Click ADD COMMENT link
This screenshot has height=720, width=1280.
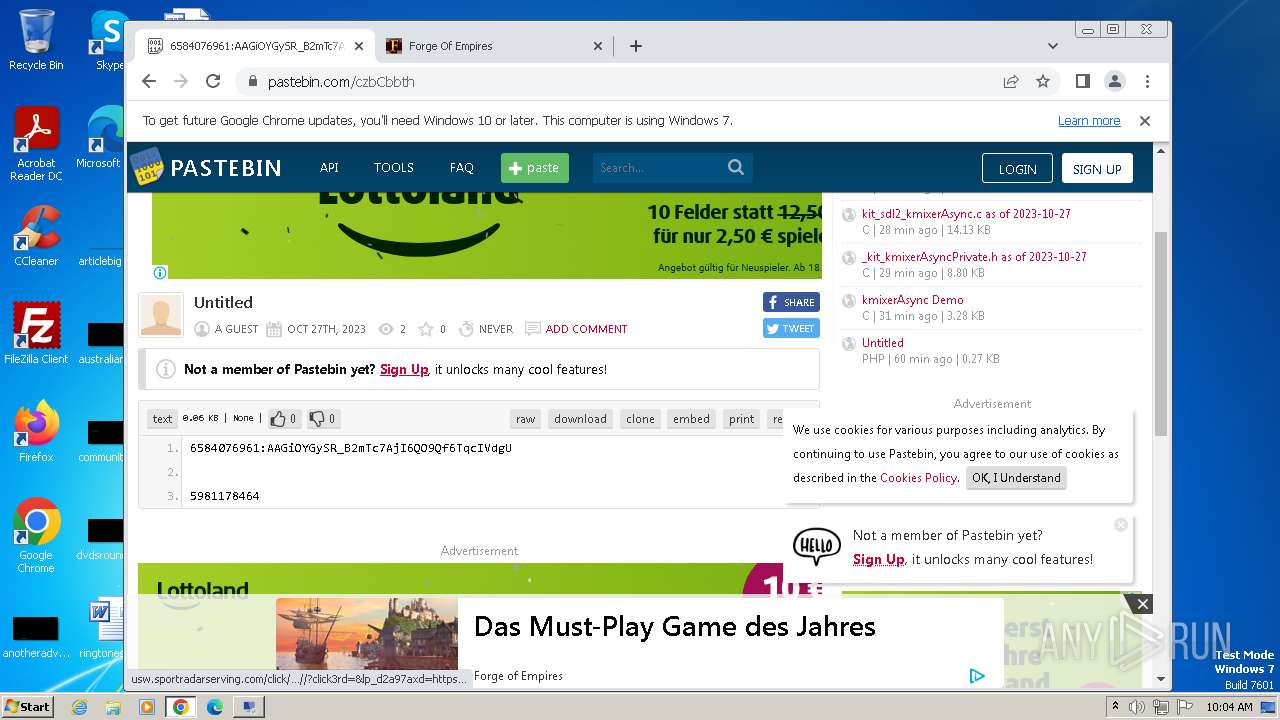pyautogui.click(x=586, y=329)
